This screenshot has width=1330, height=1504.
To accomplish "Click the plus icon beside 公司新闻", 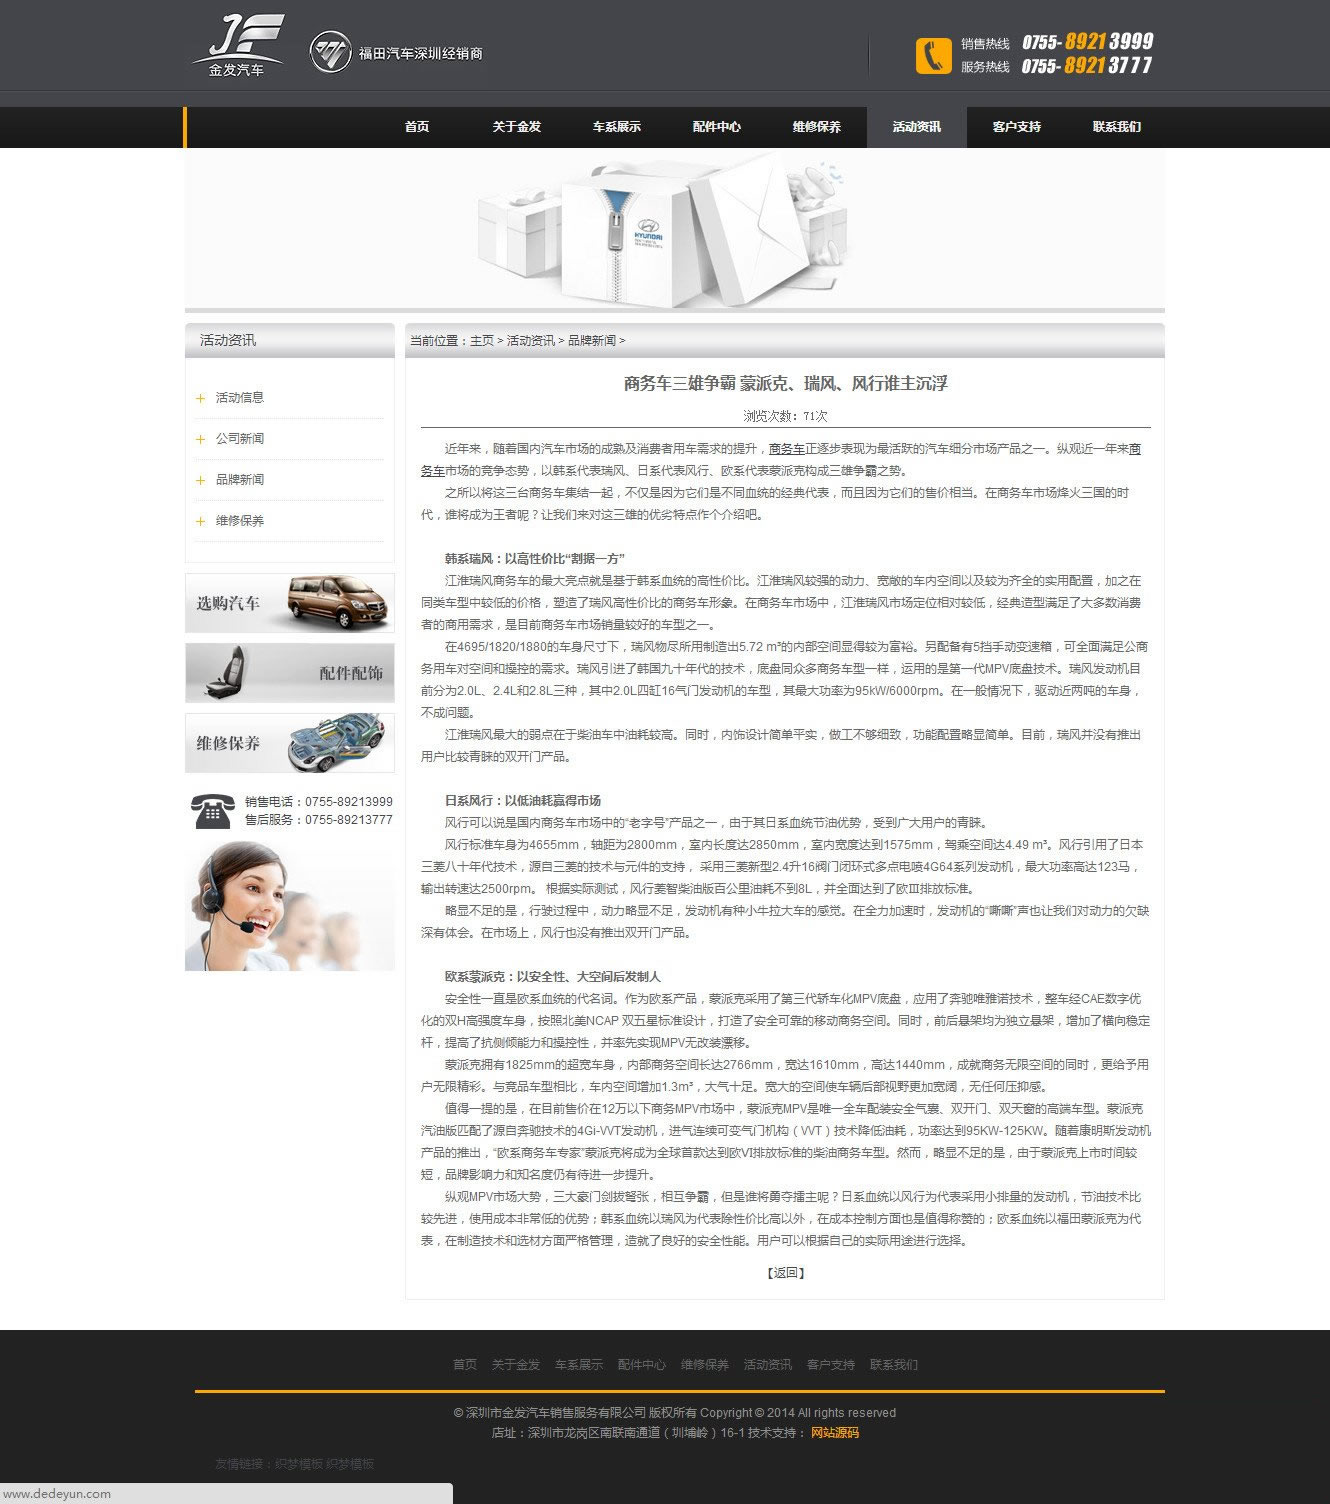I will click(200, 439).
